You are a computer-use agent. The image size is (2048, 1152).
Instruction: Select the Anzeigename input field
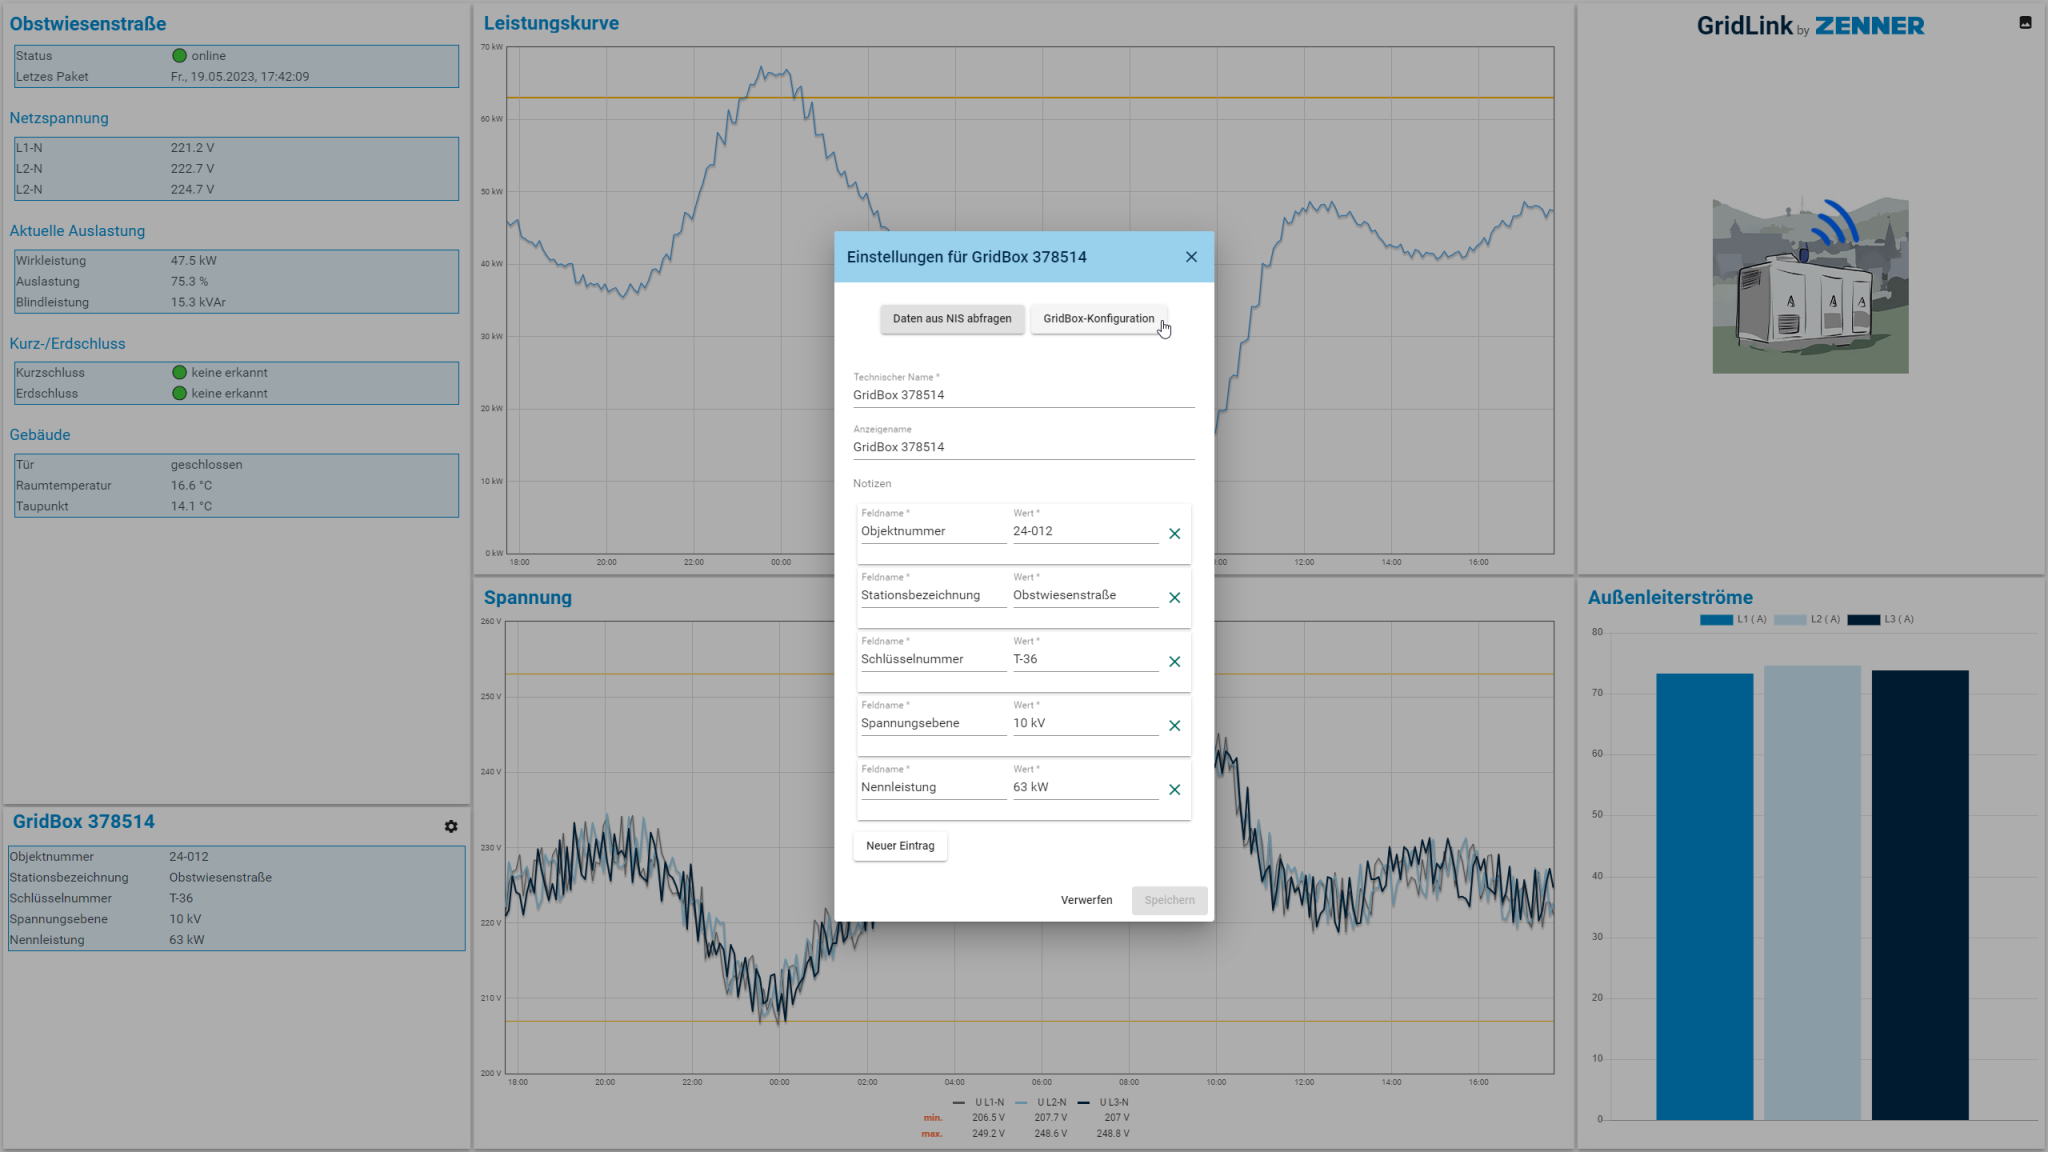tap(1022, 446)
